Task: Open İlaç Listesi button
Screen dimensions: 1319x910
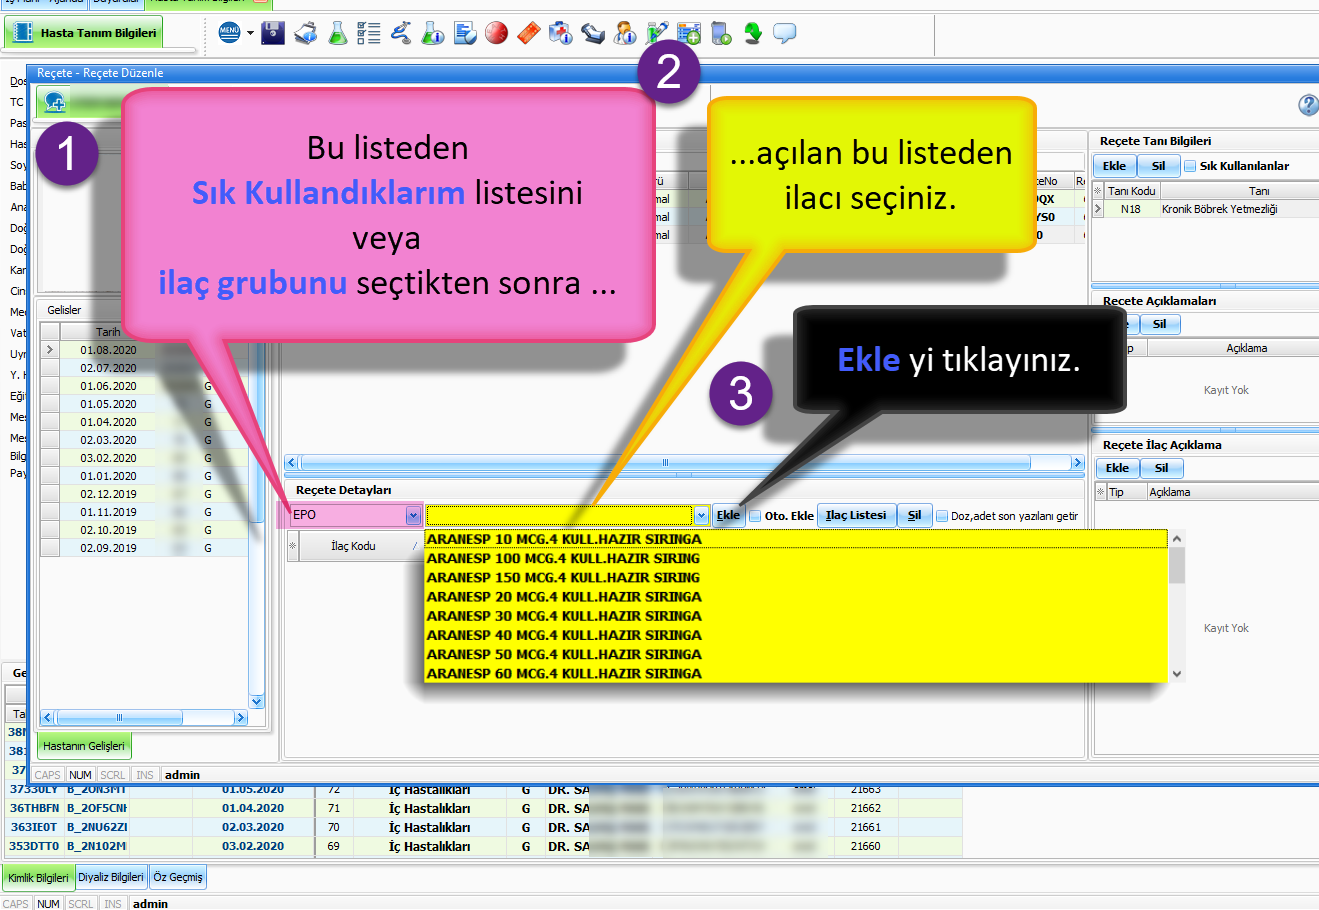Action: coord(856,516)
